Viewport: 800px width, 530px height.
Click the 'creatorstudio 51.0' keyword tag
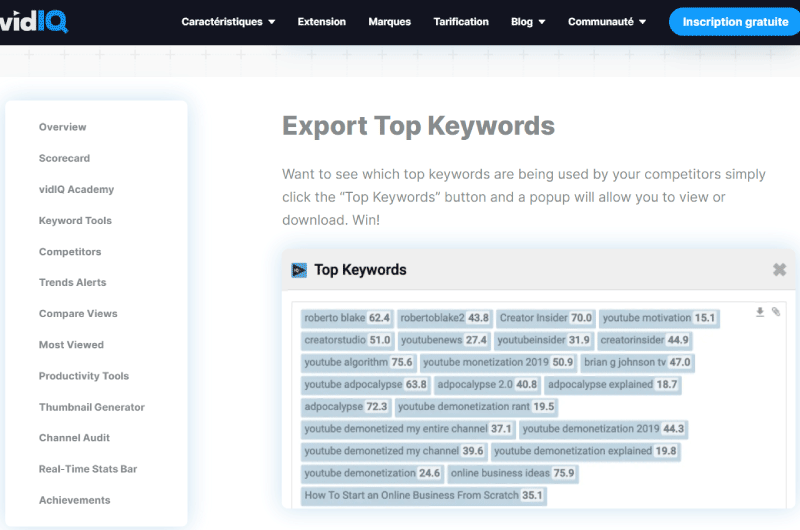point(347,340)
